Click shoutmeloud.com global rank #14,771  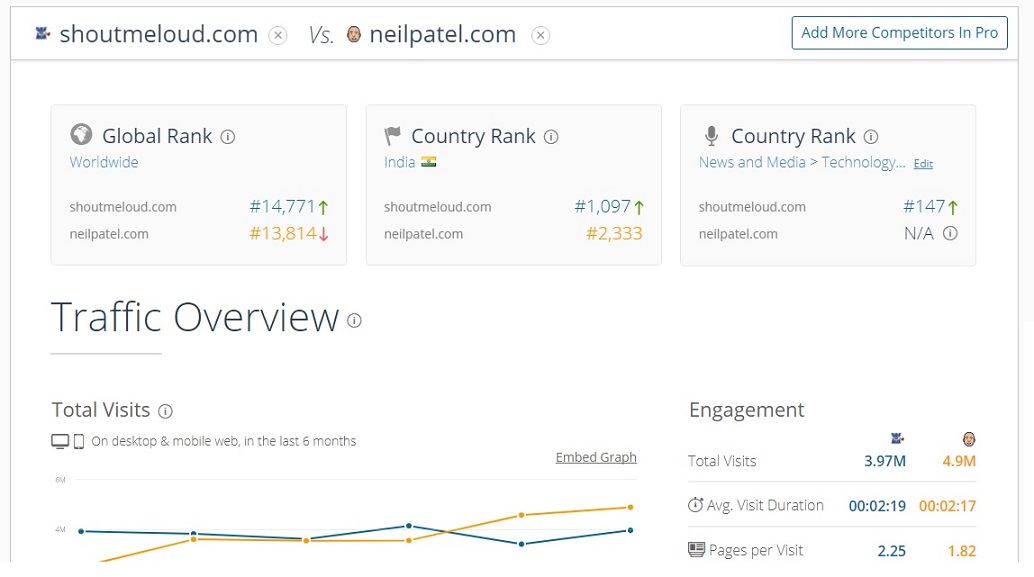click(282, 206)
